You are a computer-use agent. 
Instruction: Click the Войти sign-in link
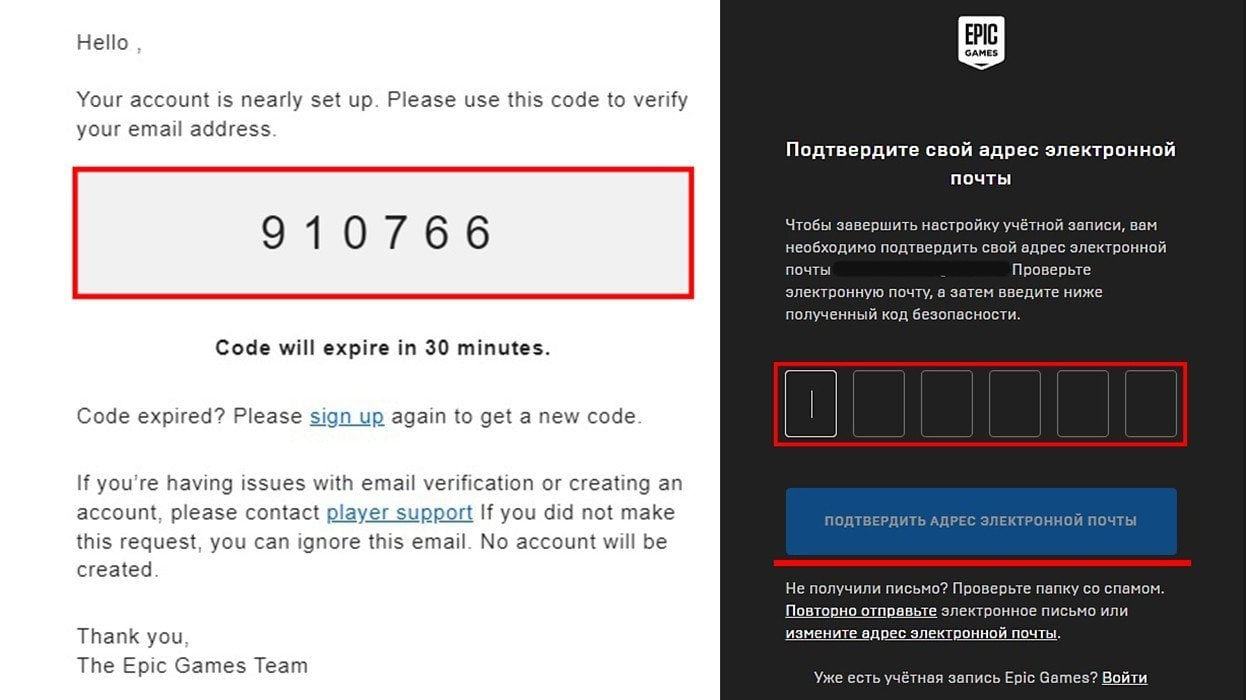click(x=1125, y=678)
